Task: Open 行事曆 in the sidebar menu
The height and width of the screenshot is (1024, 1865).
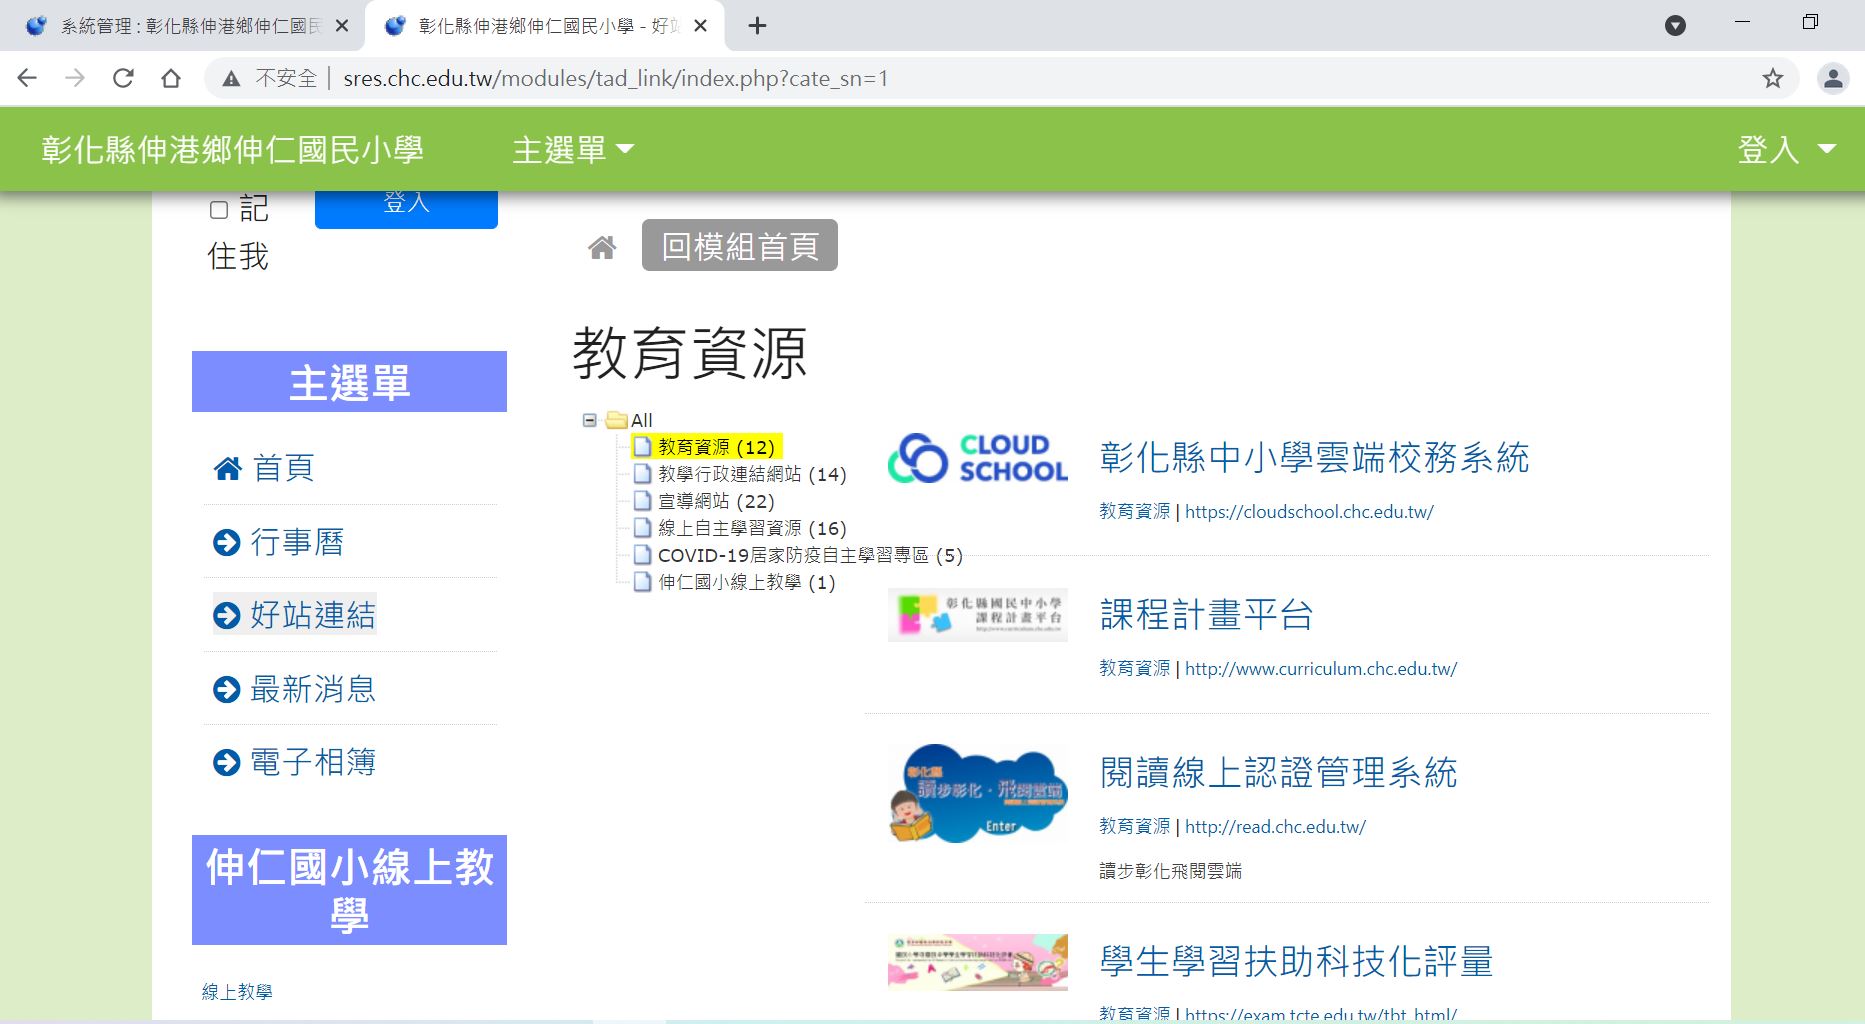Action: coord(279,542)
